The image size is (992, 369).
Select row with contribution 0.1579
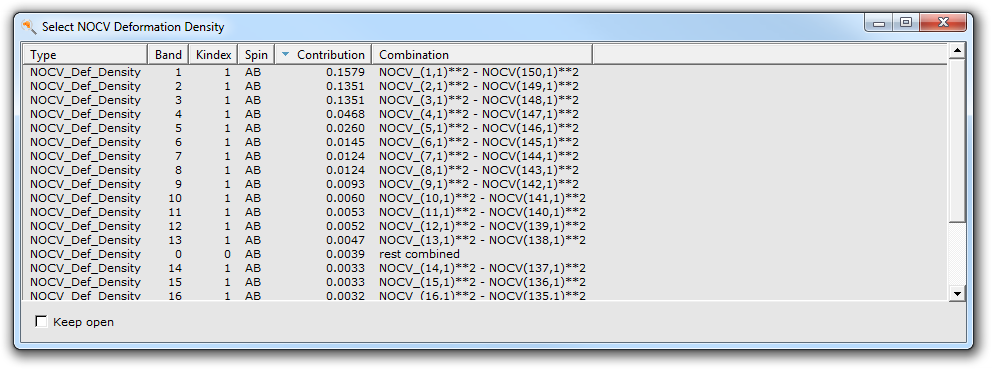point(485,72)
